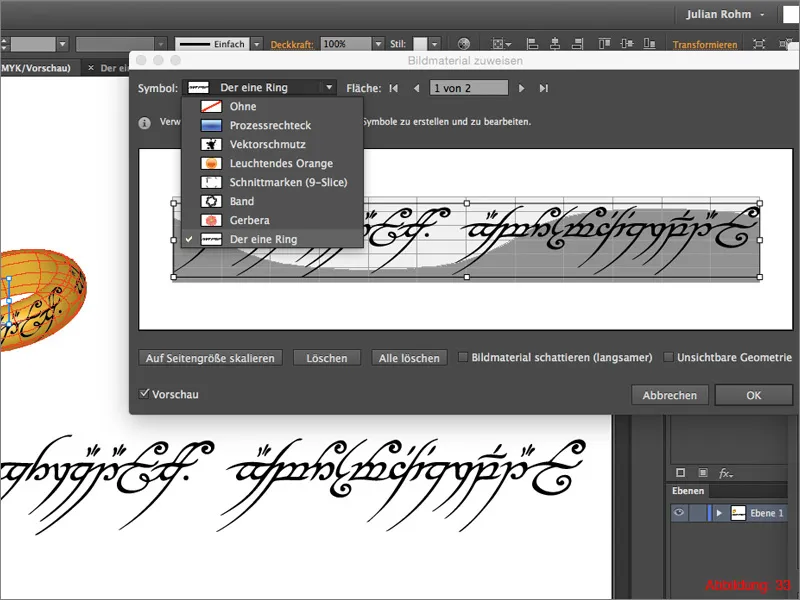Click the 3D ring object on canvas
Image resolution: width=800 pixels, height=600 pixels.
coord(43,299)
